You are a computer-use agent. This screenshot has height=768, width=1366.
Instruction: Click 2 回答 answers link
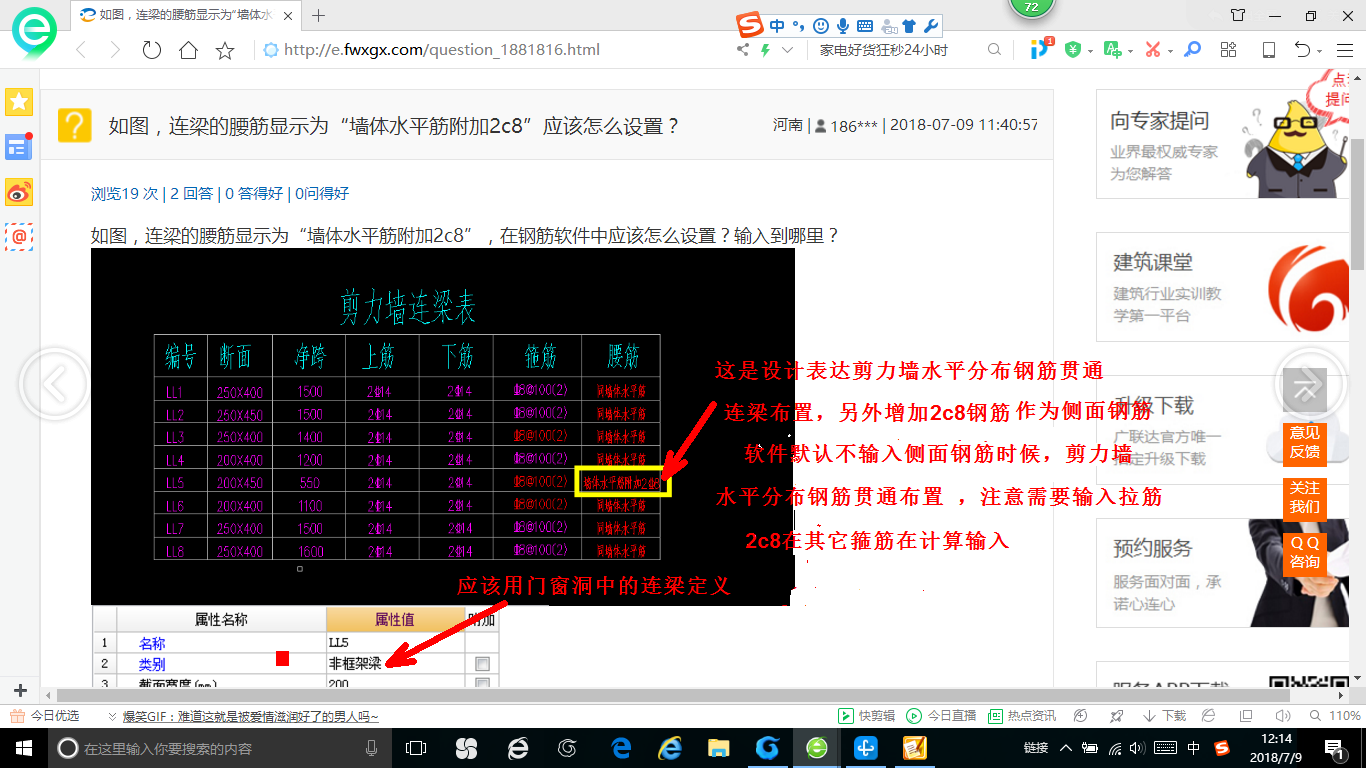point(191,194)
